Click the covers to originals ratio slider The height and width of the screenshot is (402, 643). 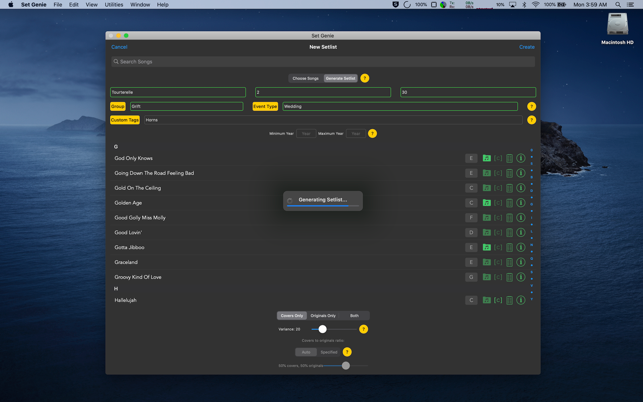pos(346,365)
